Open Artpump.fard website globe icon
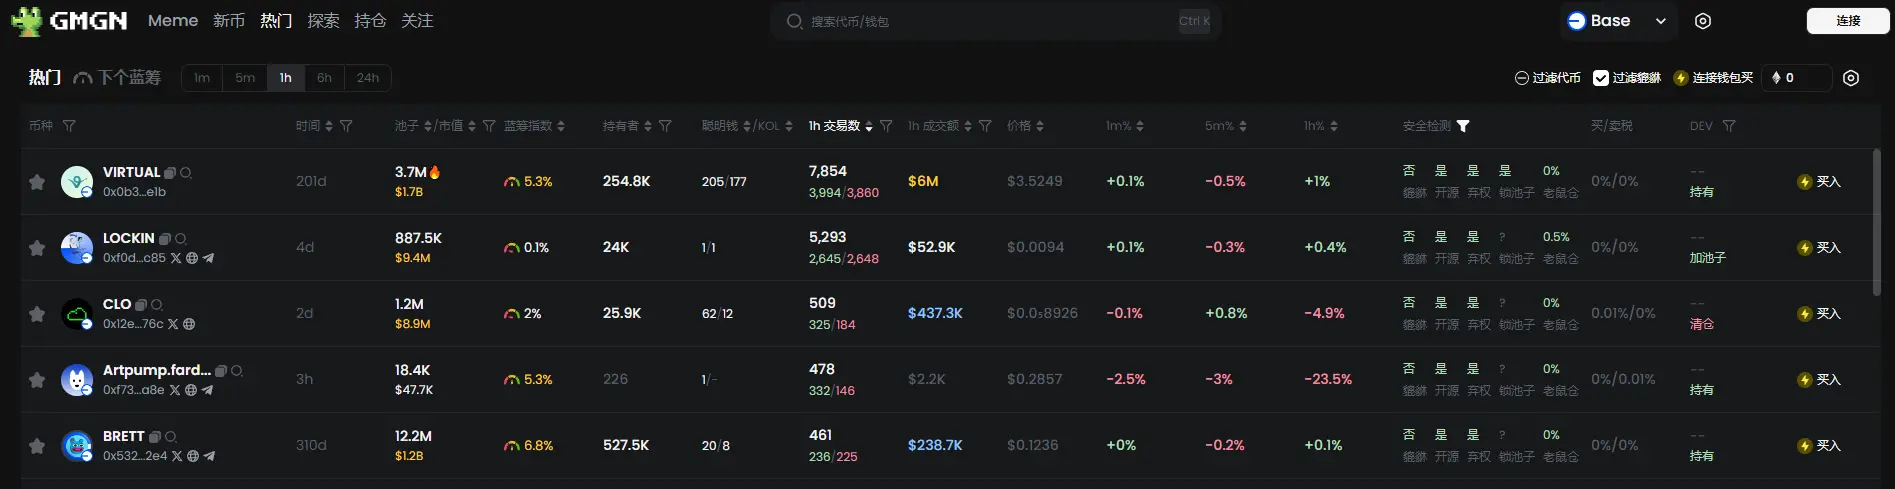Image resolution: width=1895 pixels, height=489 pixels. pos(191,390)
